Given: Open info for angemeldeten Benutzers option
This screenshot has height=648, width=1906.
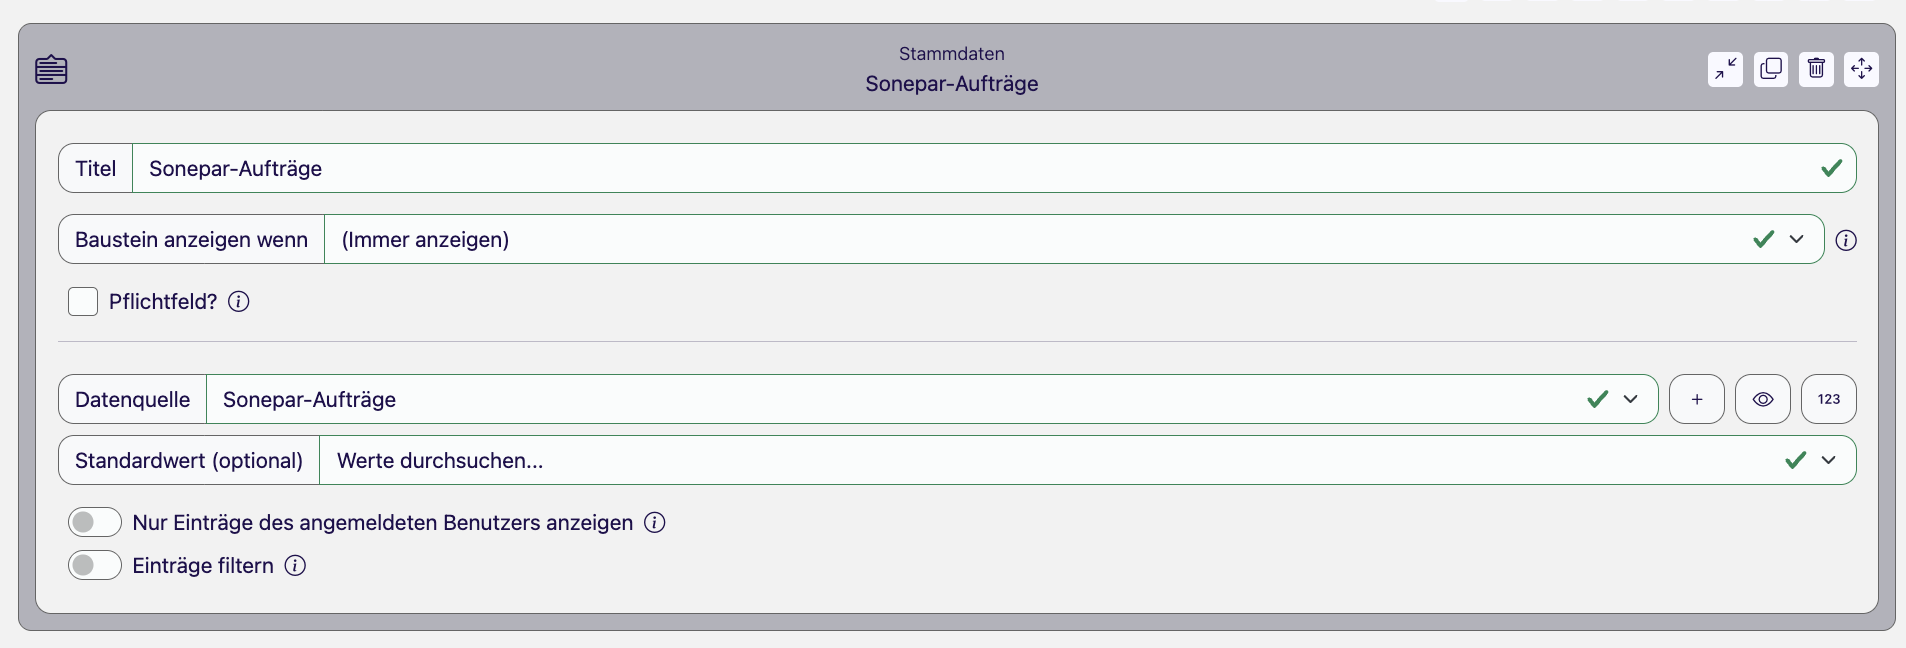Looking at the screenshot, I should coord(654,522).
